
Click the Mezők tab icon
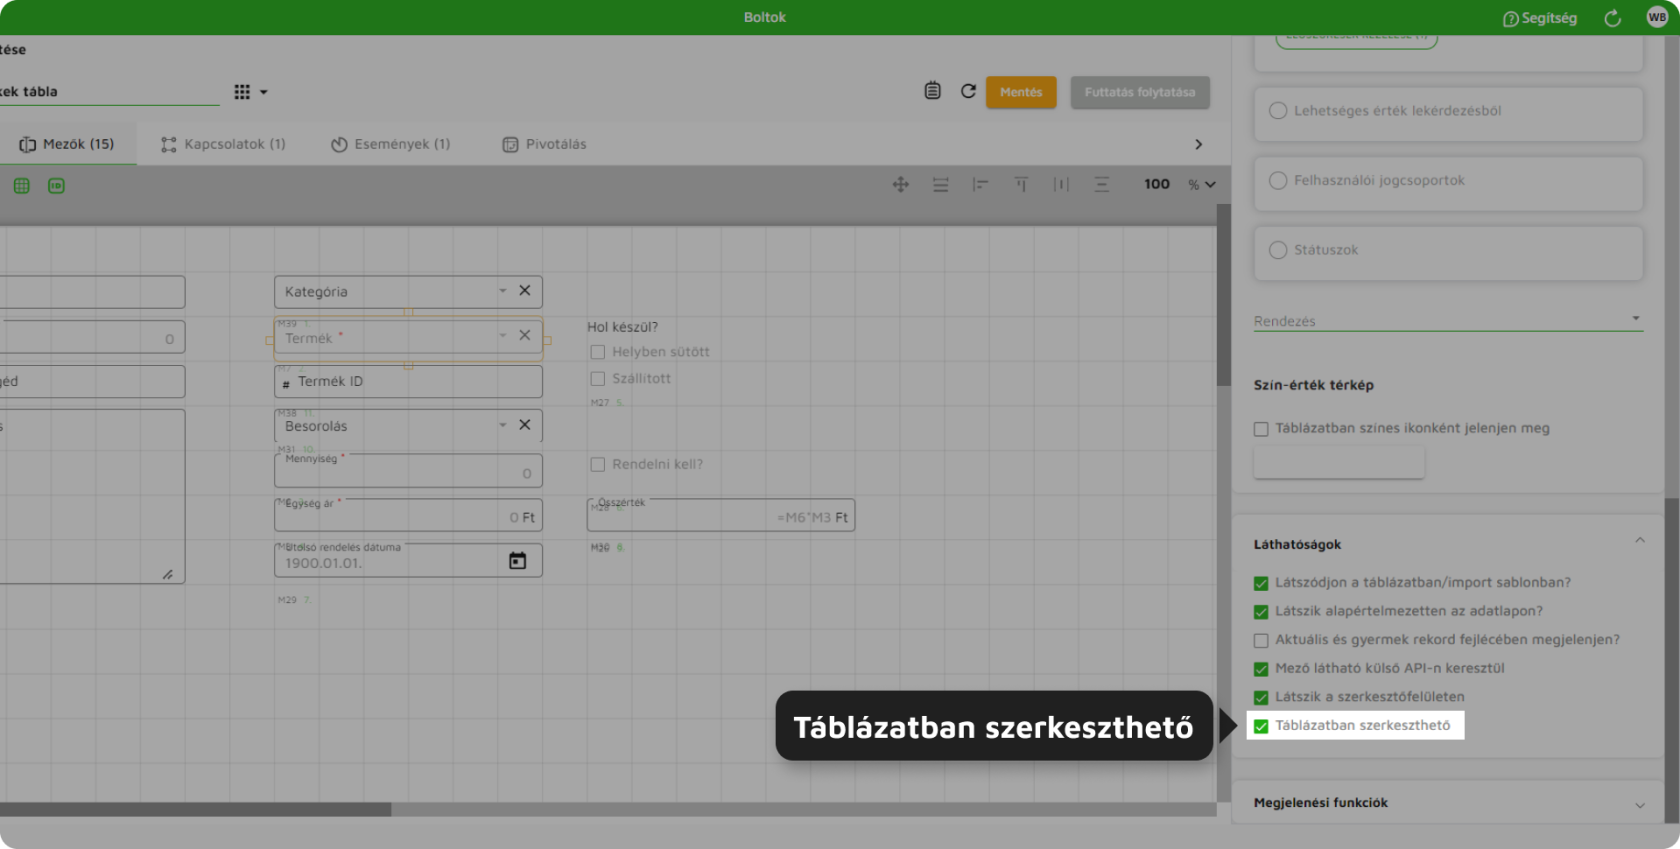(x=28, y=145)
